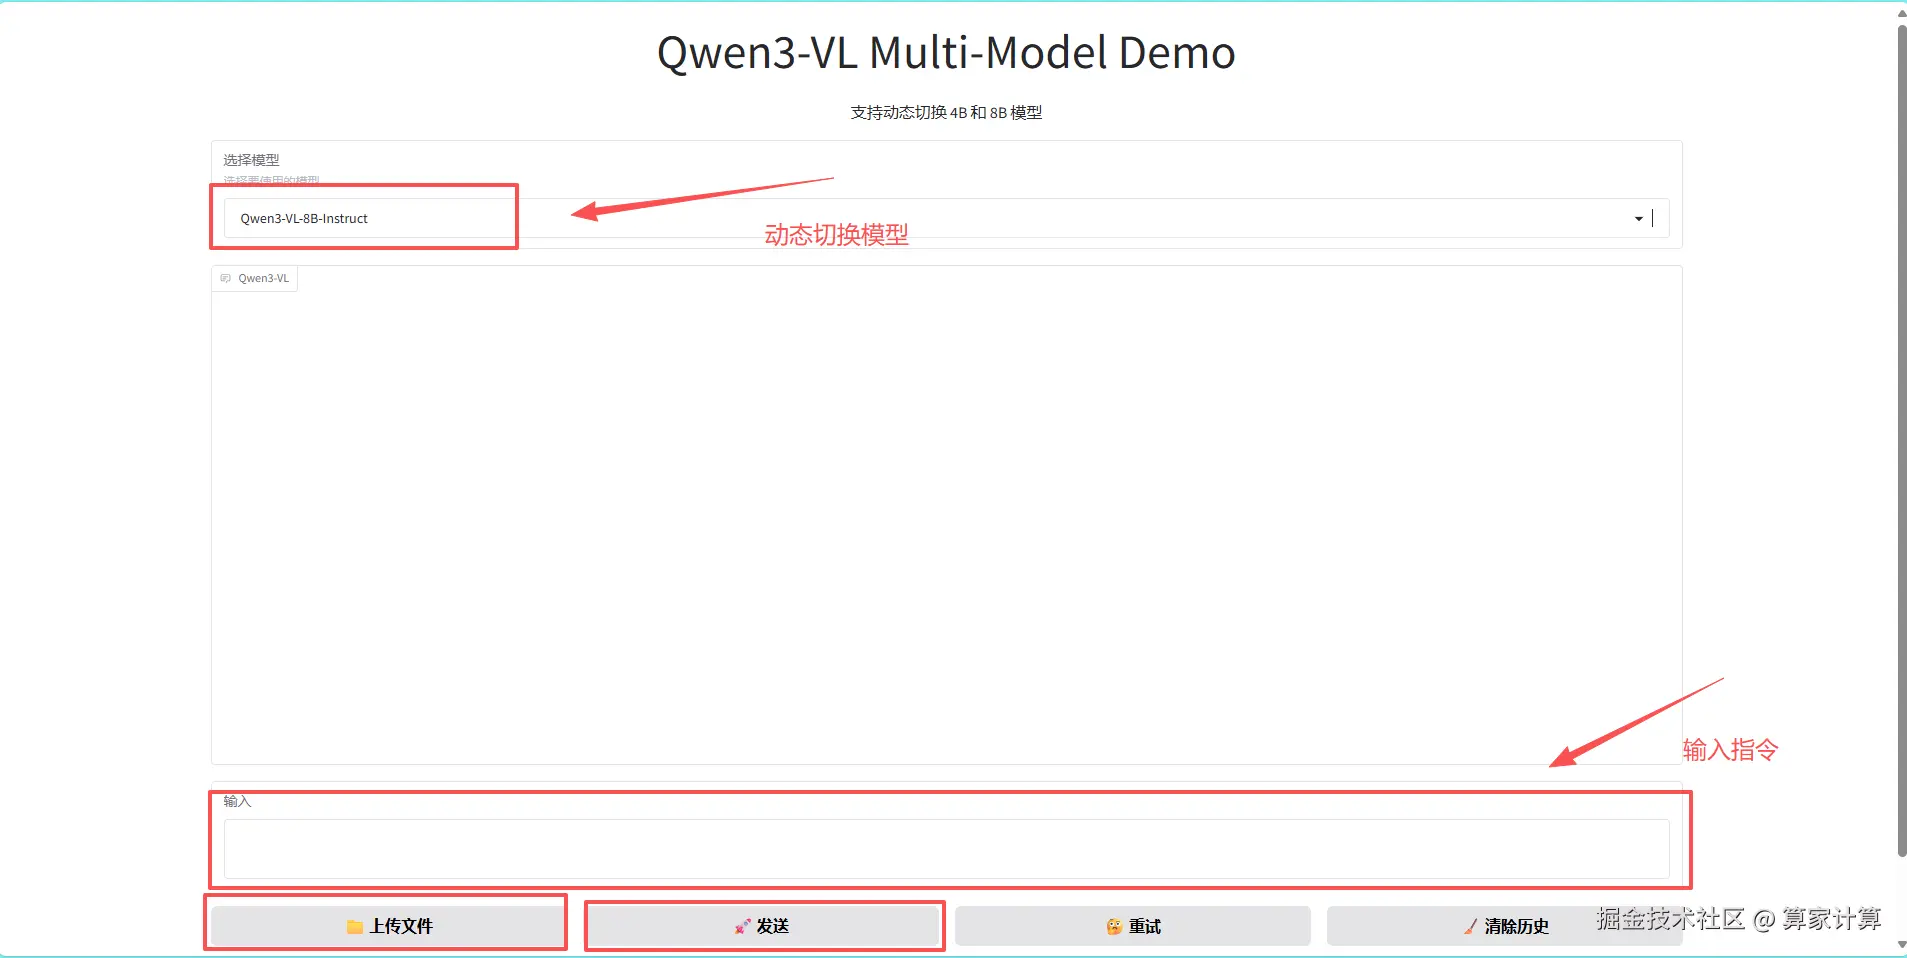Image resolution: width=1907 pixels, height=958 pixels.
Task: Focus the message input text box
Action: [946, 849]
